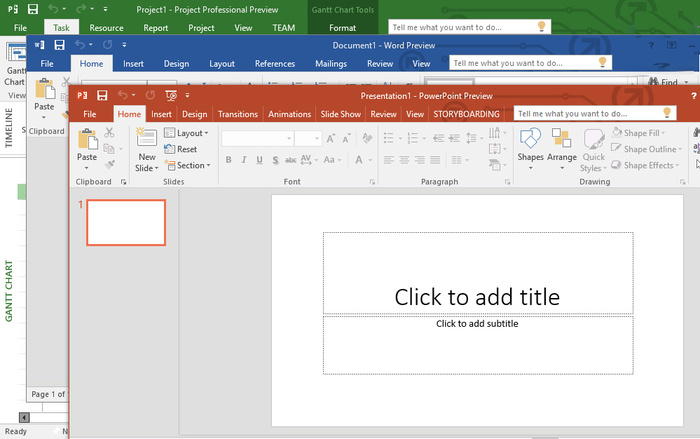Click the Arrange objects icon
The height and width of the screenshot is (439, 700).
pos(561,140)
